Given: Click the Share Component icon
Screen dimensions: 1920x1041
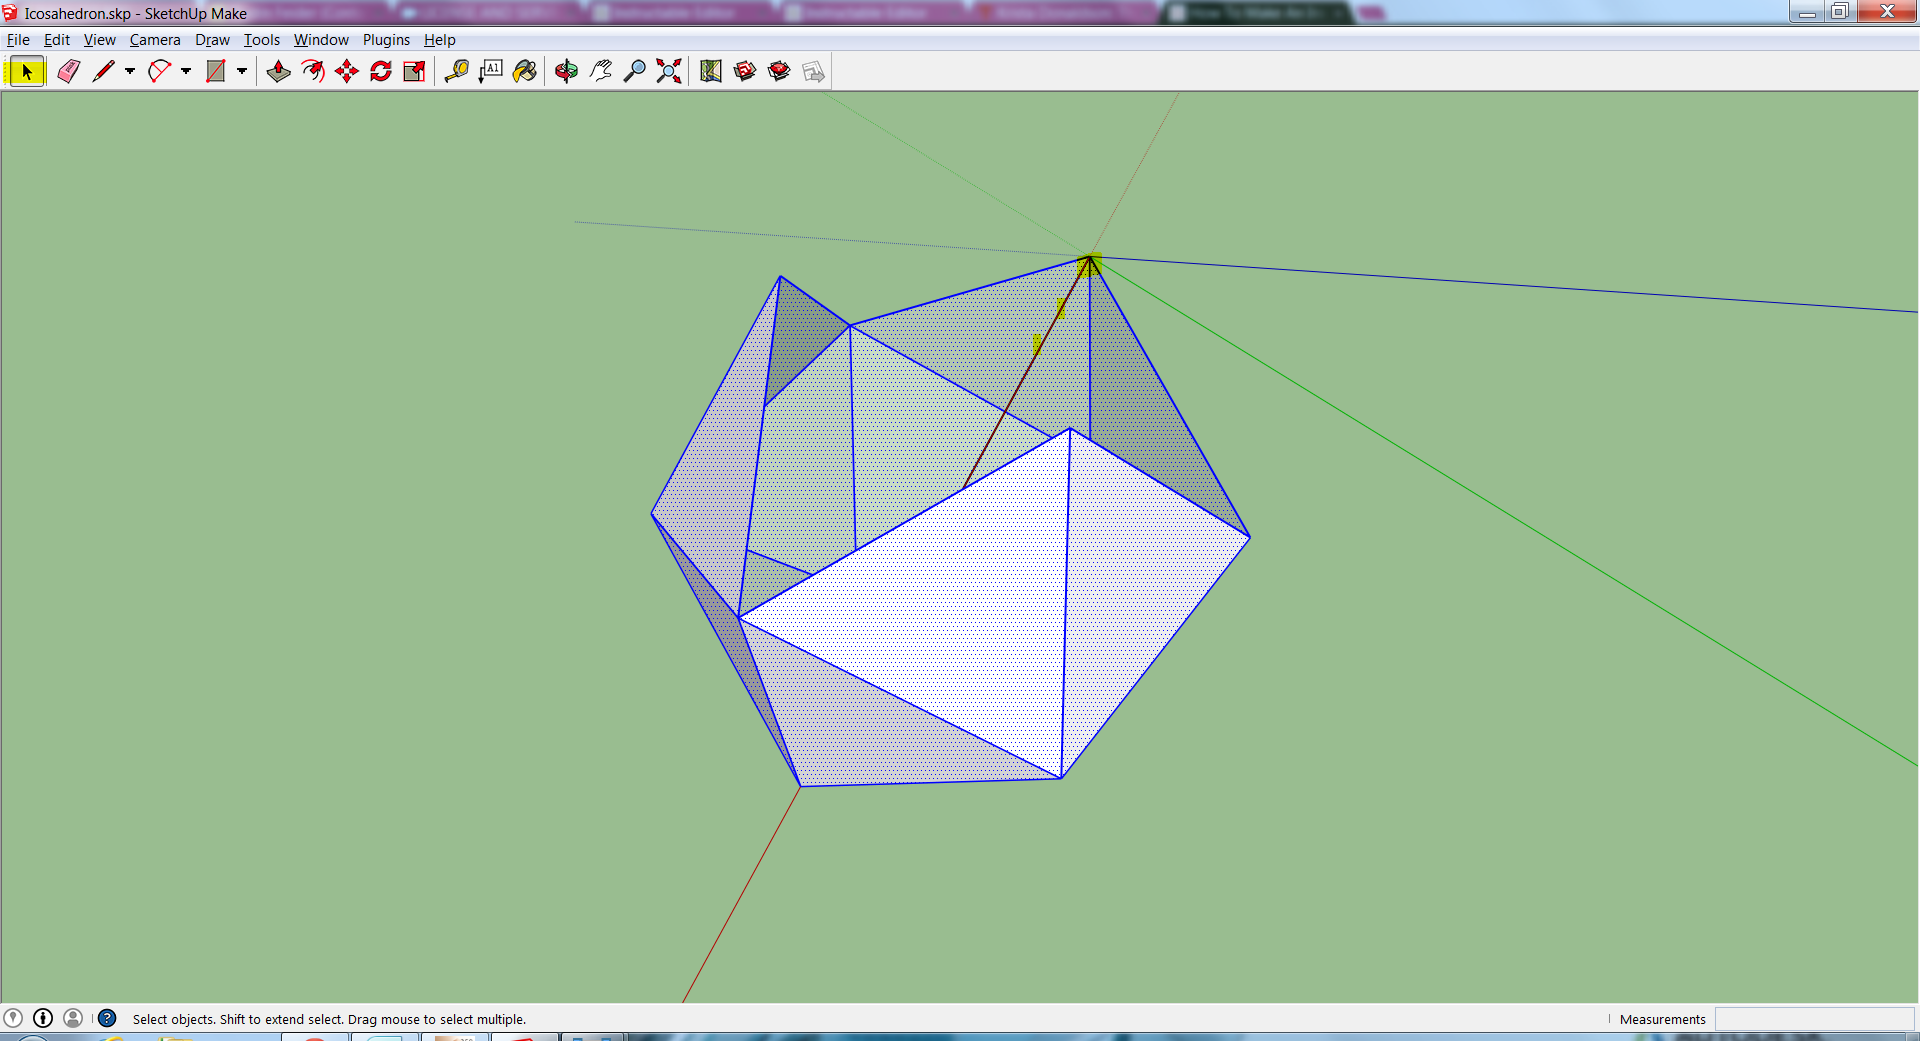Looking at the screenshot, I should 813,72.
